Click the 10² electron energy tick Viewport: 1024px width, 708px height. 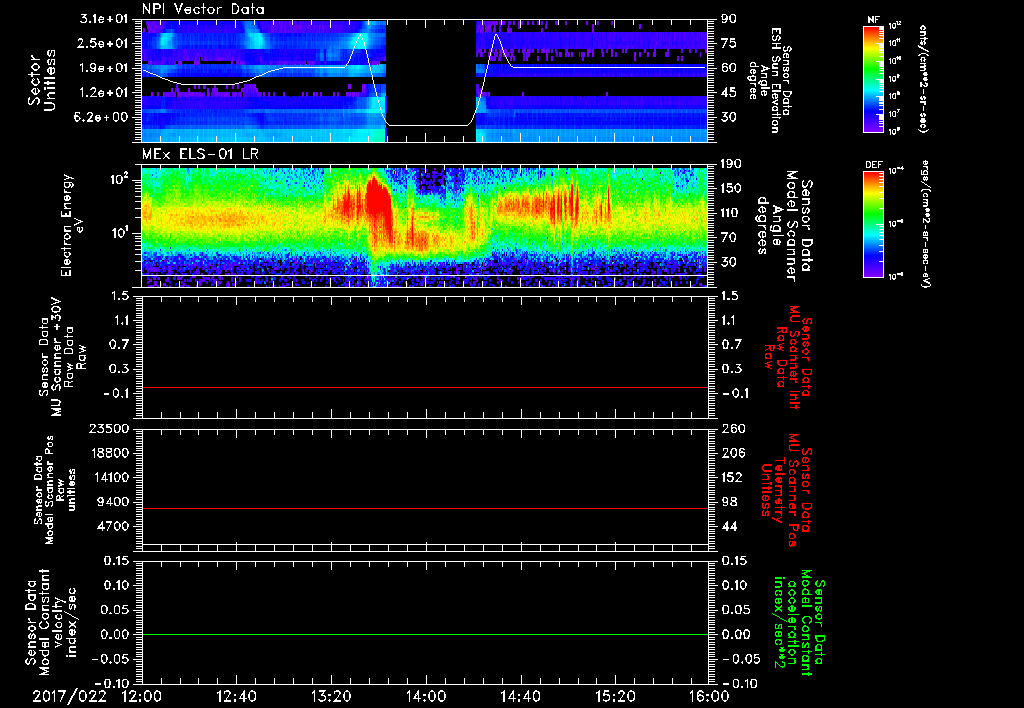[x=120, y=179]
